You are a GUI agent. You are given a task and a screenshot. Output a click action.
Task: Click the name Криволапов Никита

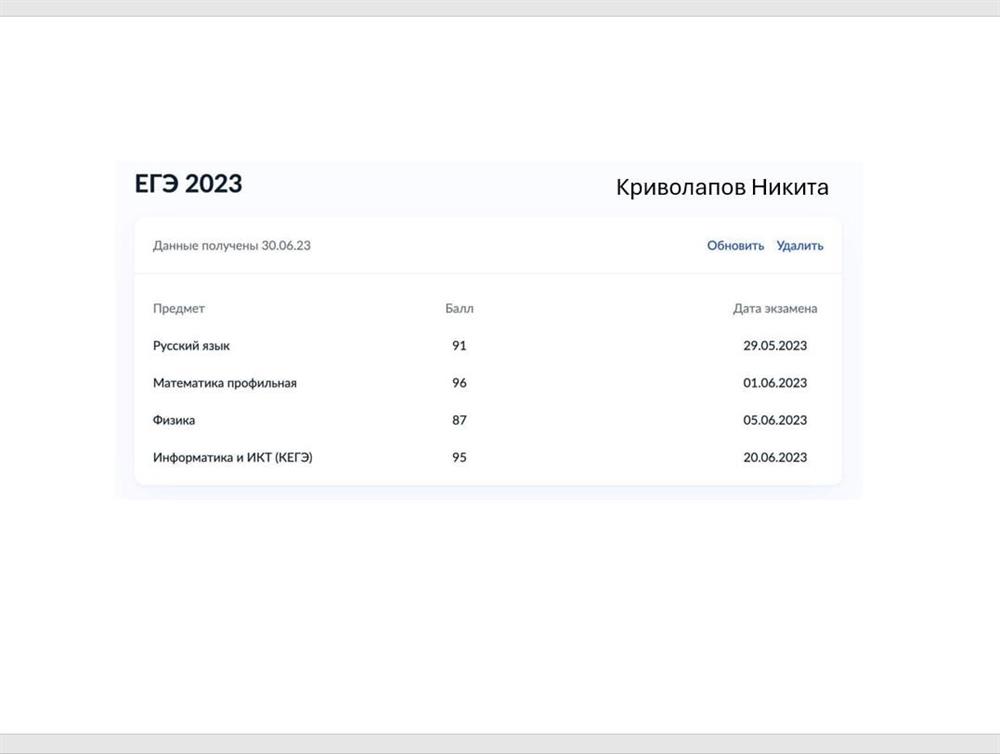[x=722, y=188]
